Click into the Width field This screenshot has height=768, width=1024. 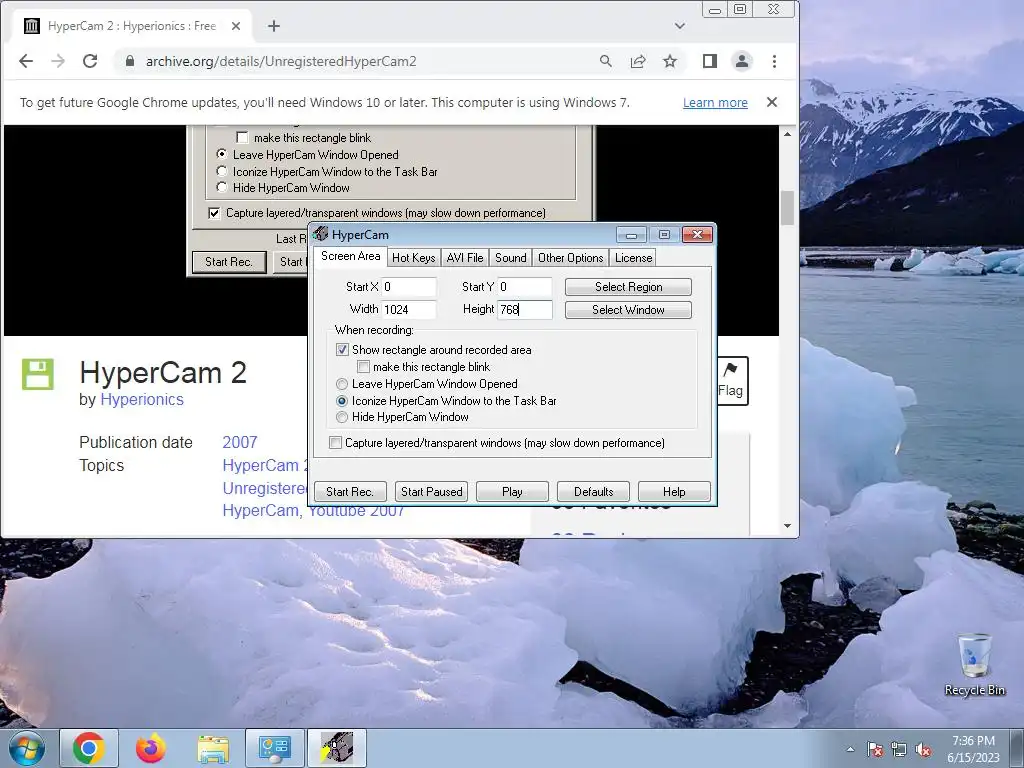click(409, 310)
